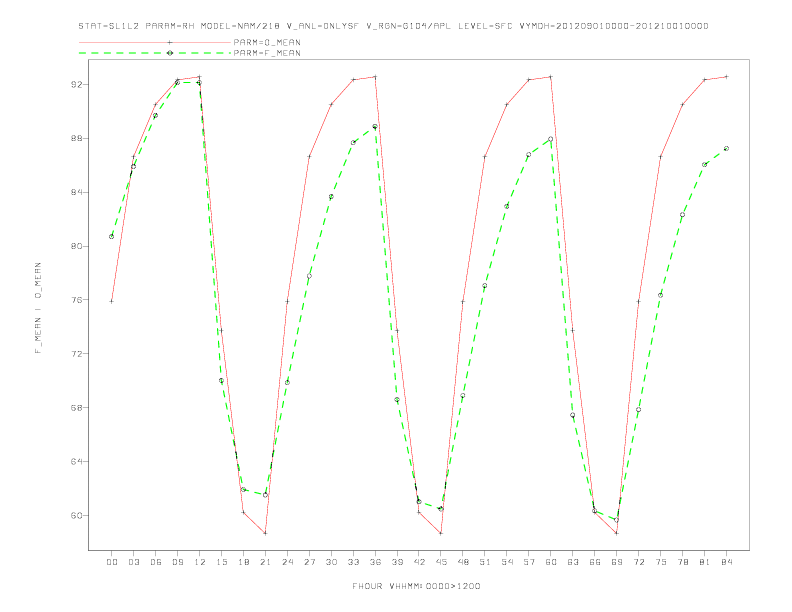Click the 42 hour tick label

point(419,562)
